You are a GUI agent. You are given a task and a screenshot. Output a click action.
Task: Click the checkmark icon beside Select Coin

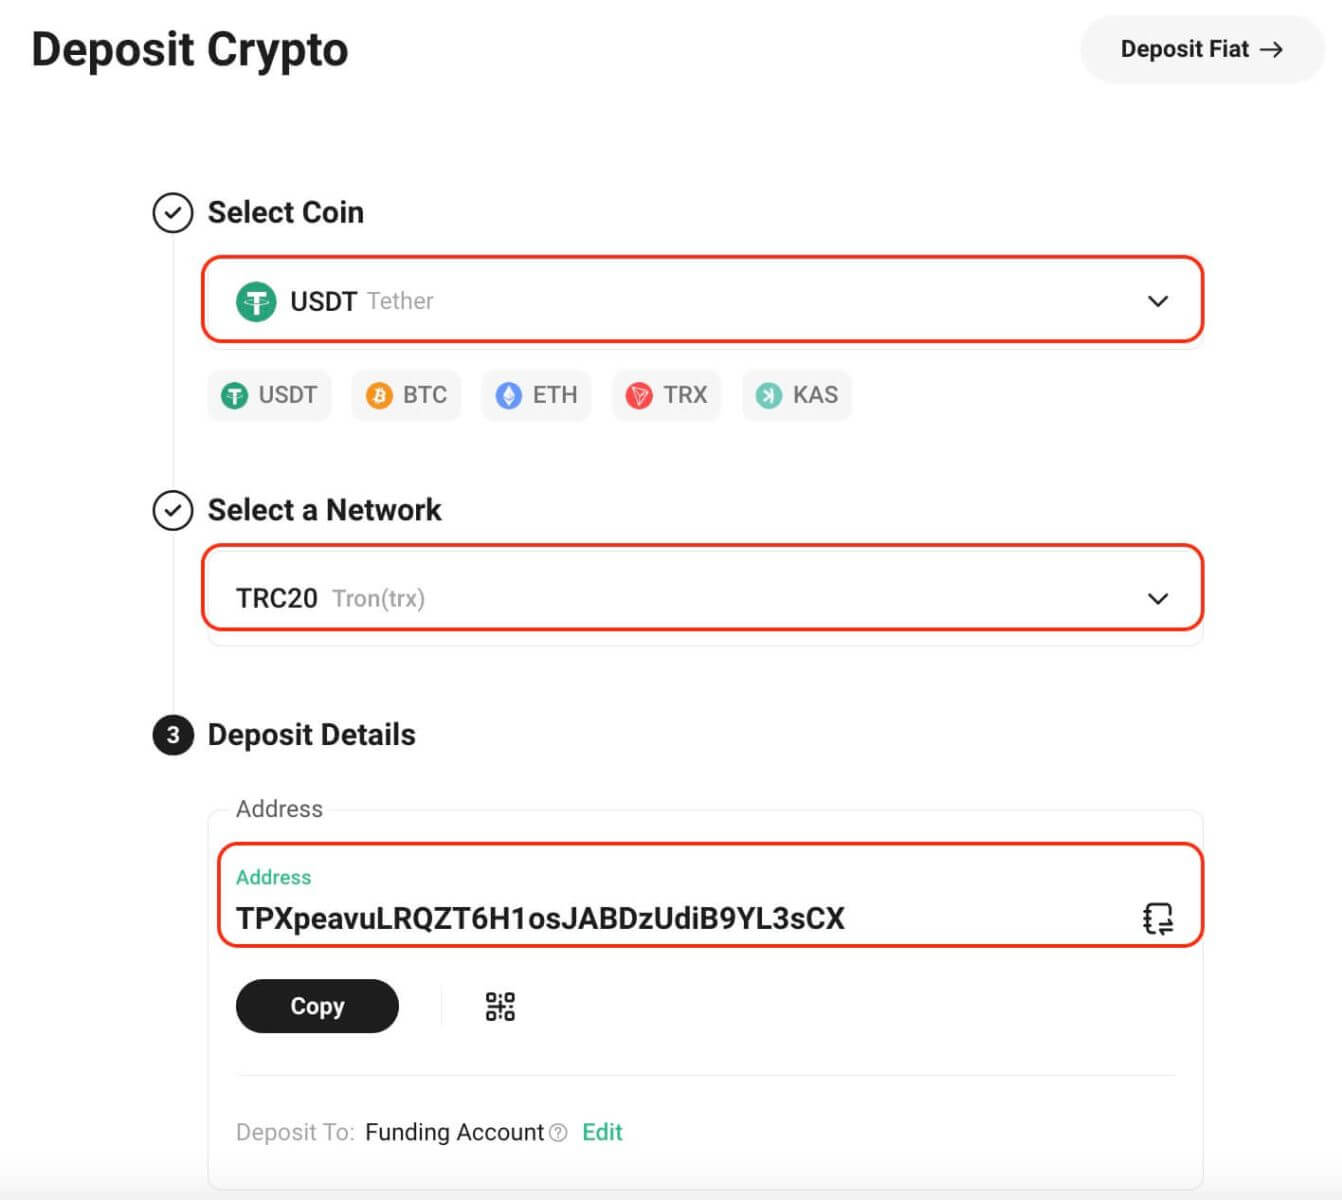(x=173, y=212)
